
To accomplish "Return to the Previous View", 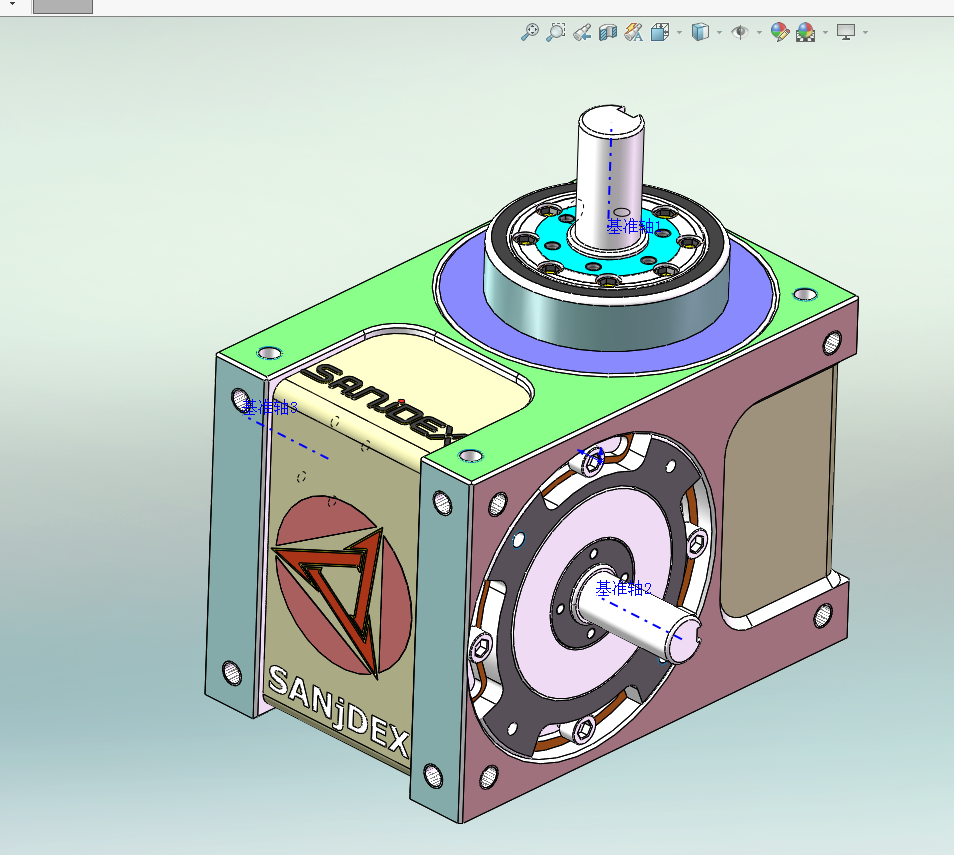I will coord(582,32).
